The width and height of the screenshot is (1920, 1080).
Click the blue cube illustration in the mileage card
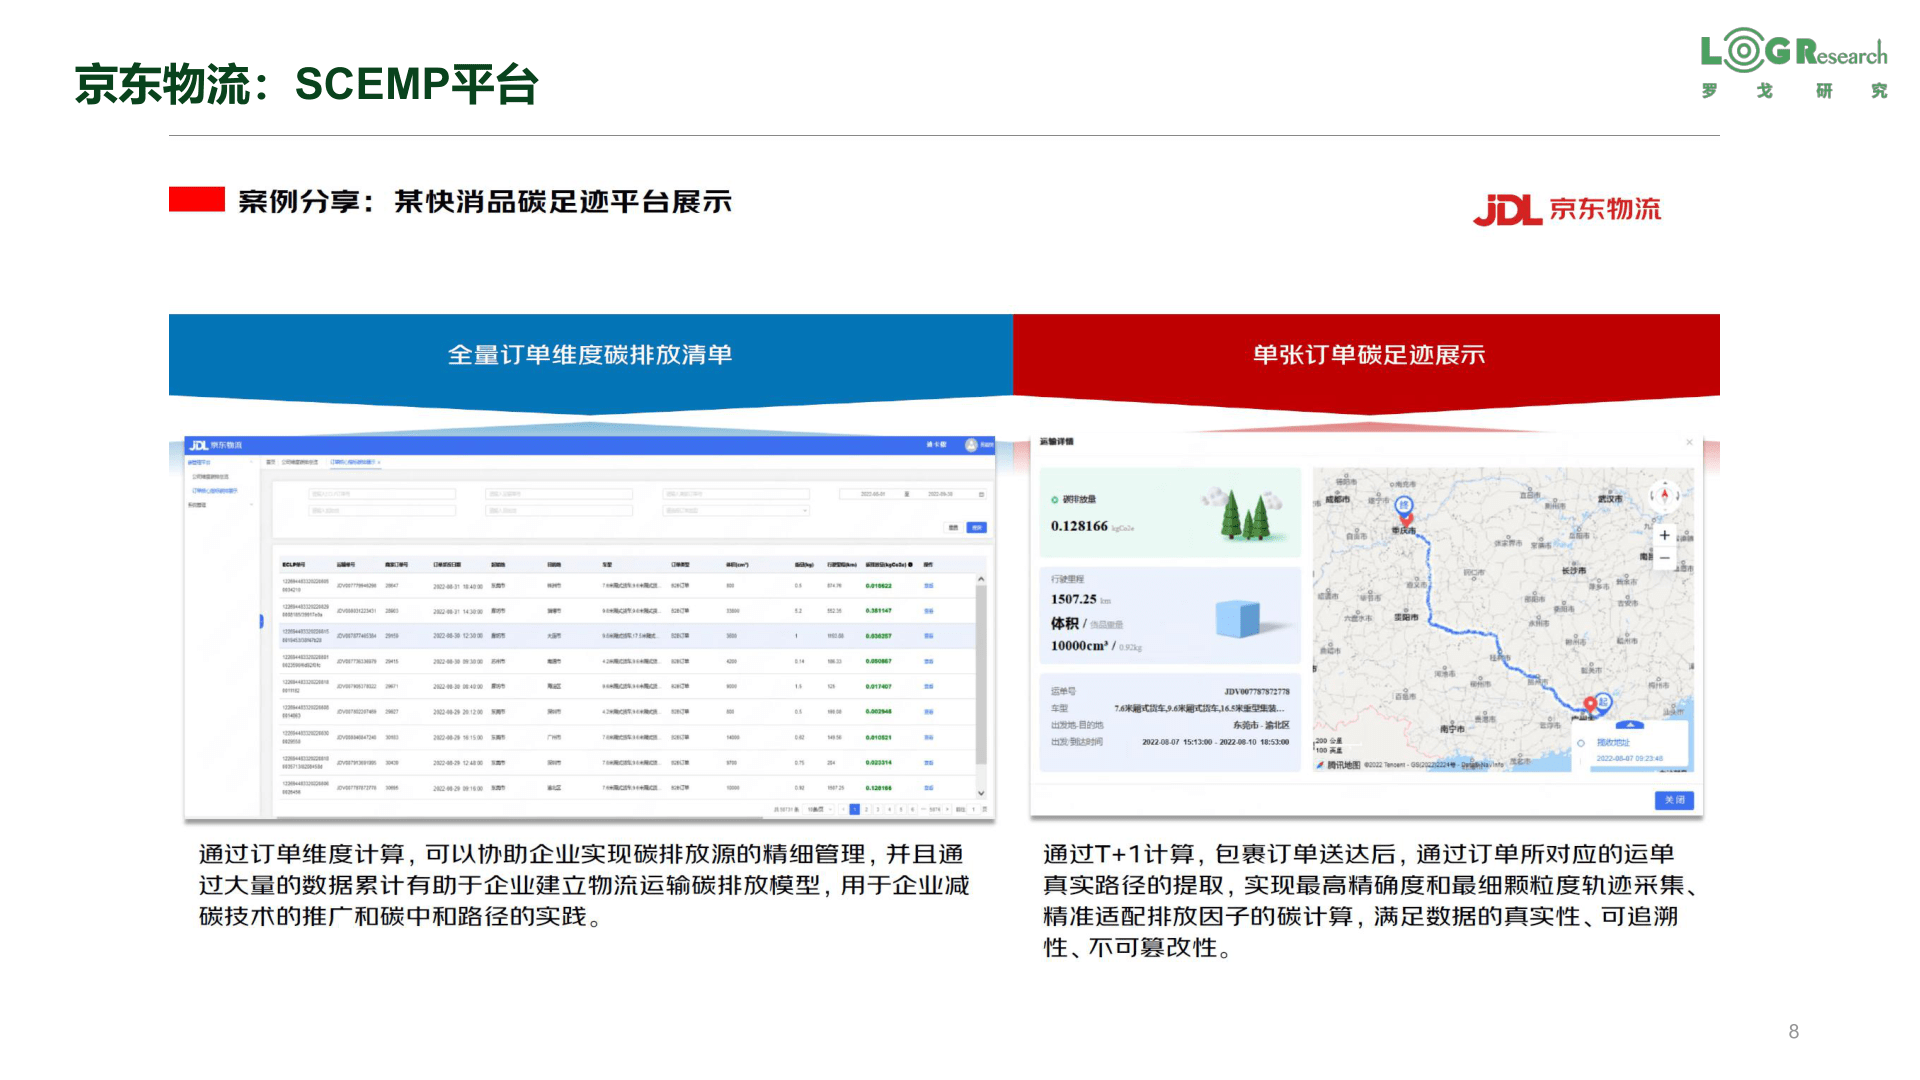click(1238, 619)
